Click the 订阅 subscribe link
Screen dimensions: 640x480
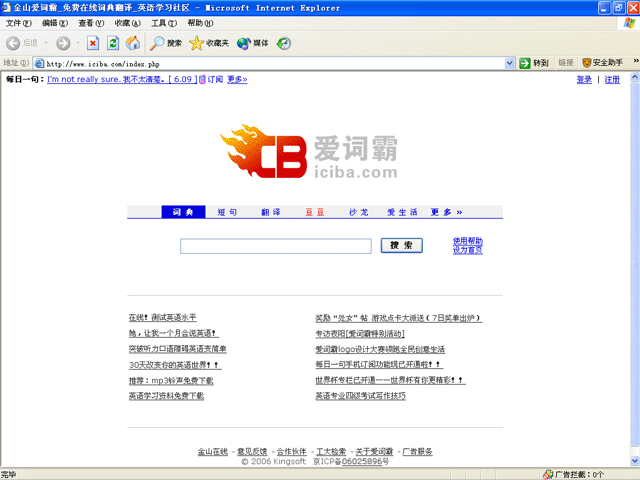coord(215,79)
